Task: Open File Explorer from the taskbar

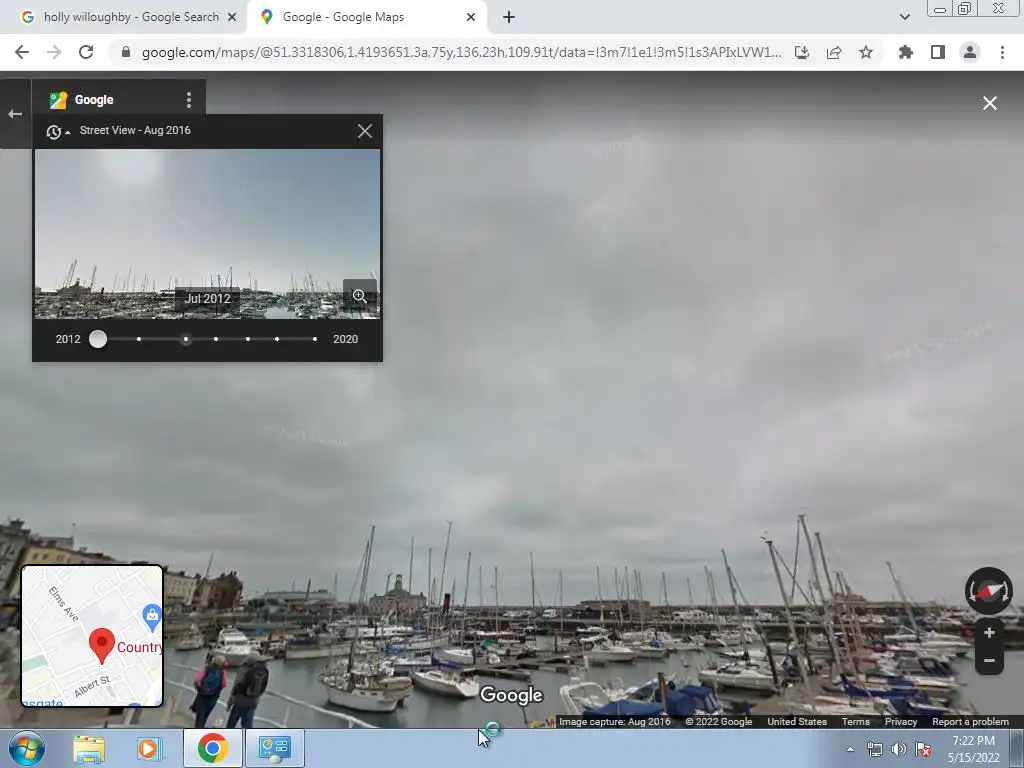Action: coord(89,748)
